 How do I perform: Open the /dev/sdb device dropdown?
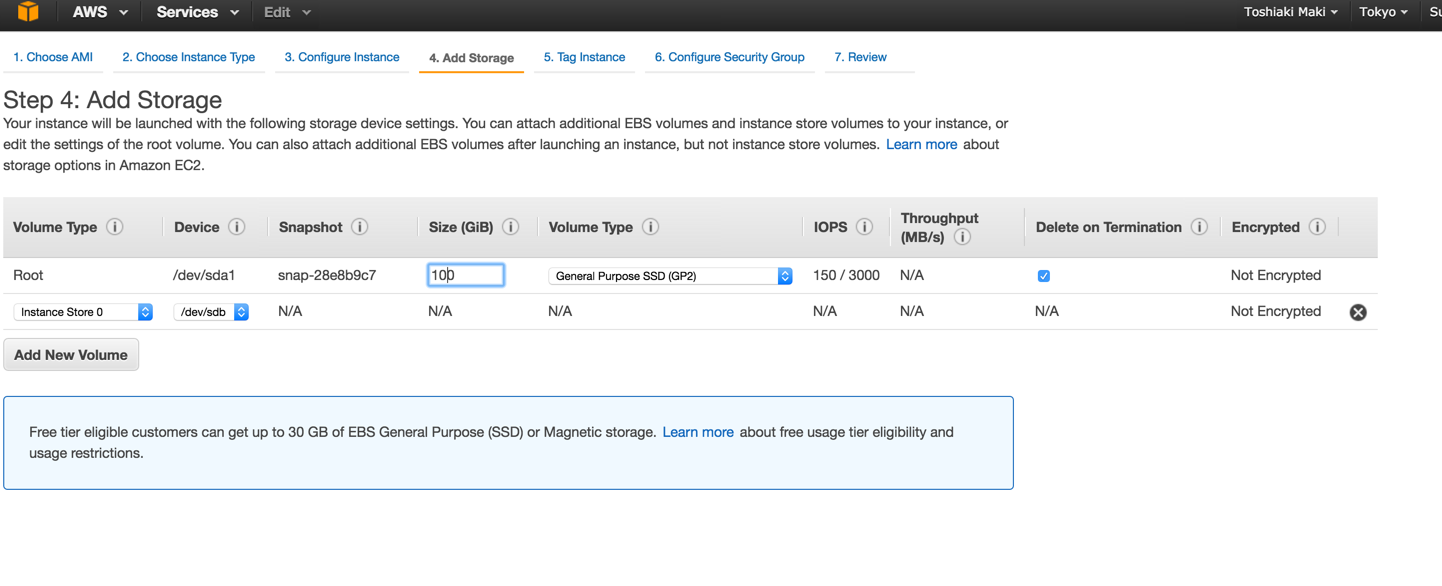[211, 312]
